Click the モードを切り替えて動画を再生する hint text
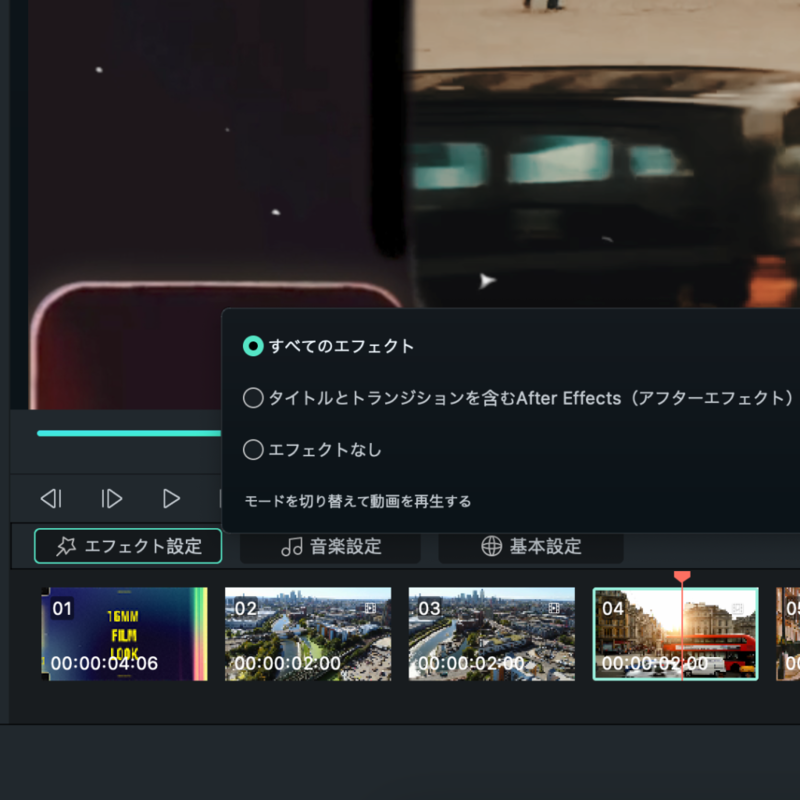This screenshot has height=800, width=800. [x=358, y=502]
